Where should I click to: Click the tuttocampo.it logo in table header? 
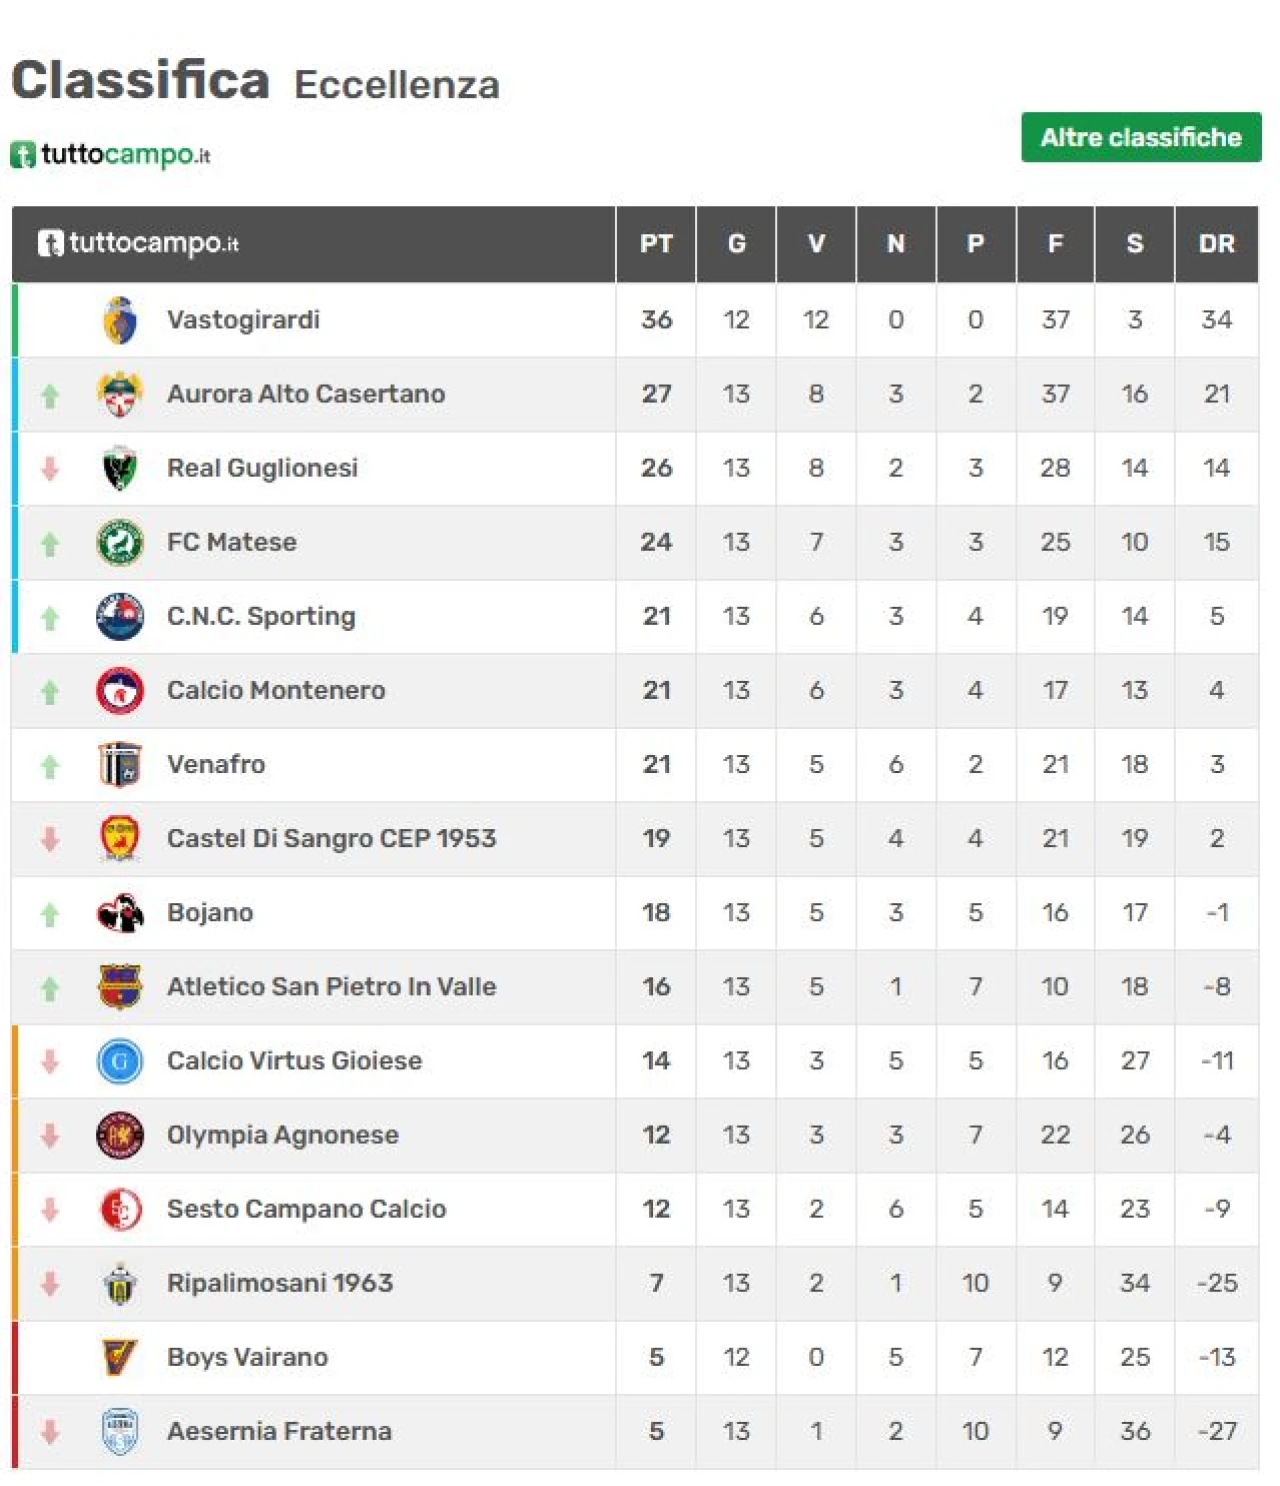(x=138, y=243)
